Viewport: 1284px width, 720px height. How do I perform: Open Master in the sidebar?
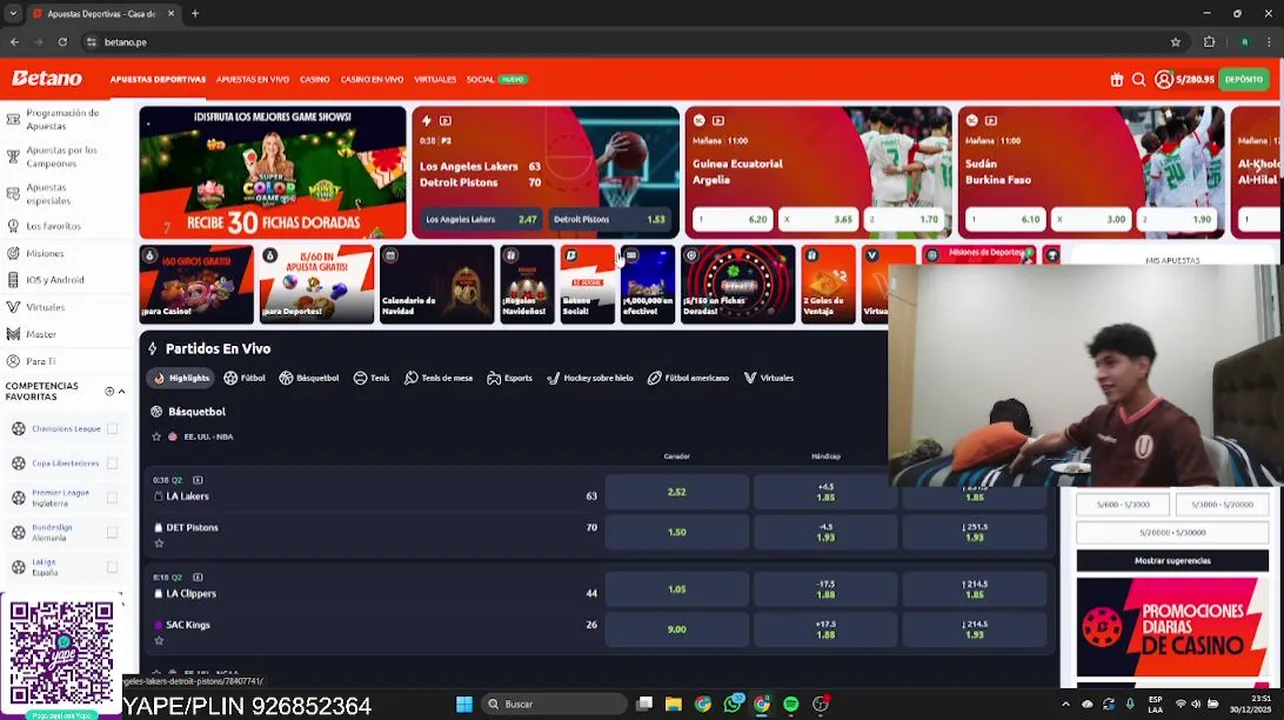32,334
